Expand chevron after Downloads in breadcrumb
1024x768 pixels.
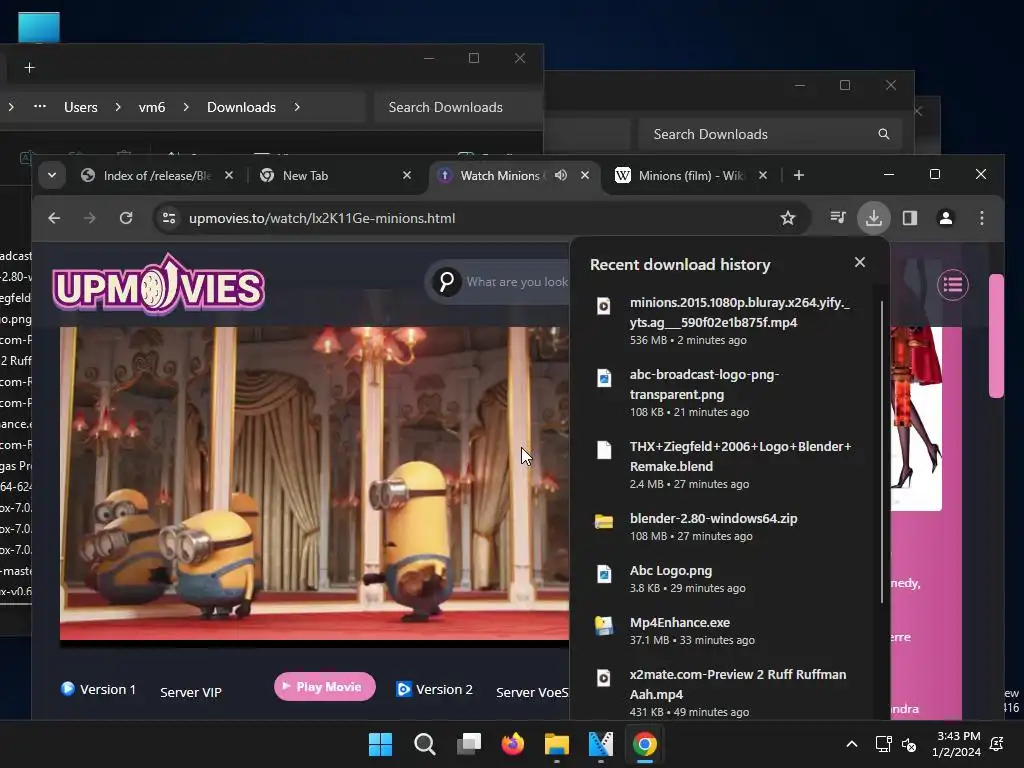297,106
